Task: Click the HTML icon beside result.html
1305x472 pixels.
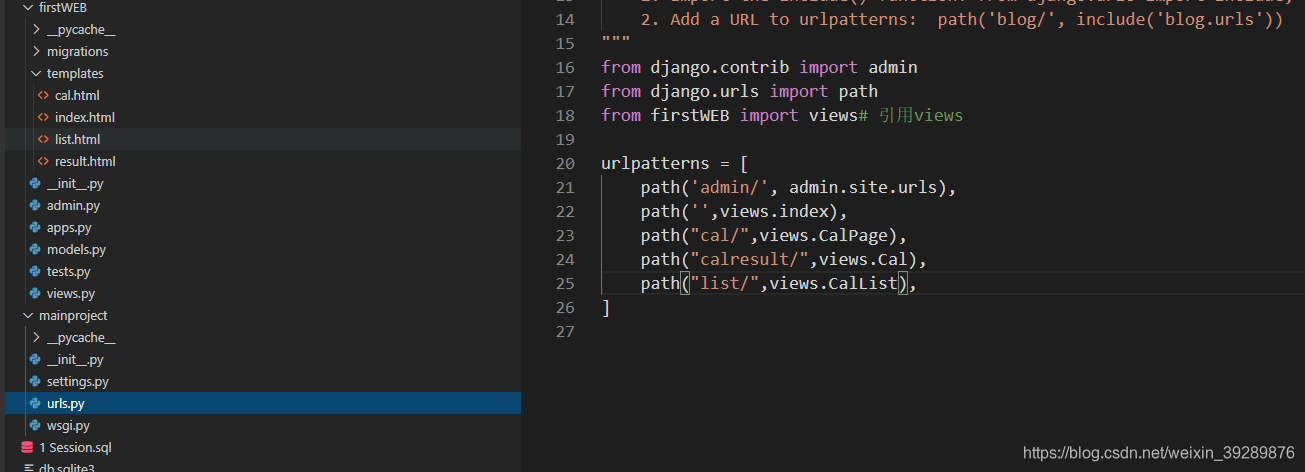Action: click(43, 161)
